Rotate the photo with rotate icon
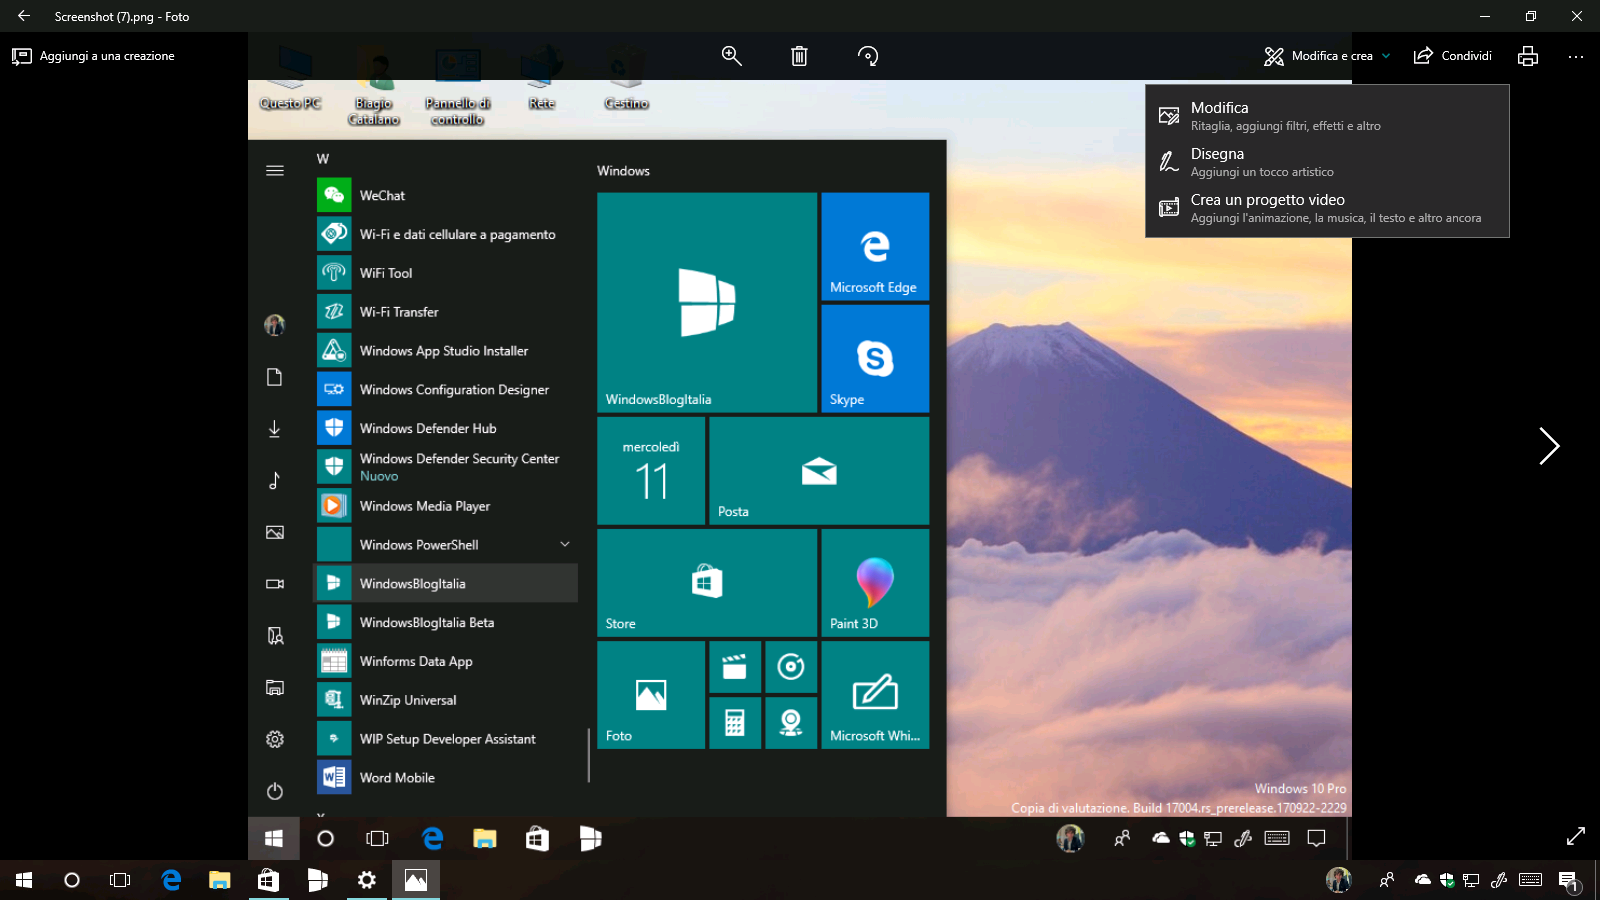 click(x=868, y=56)
